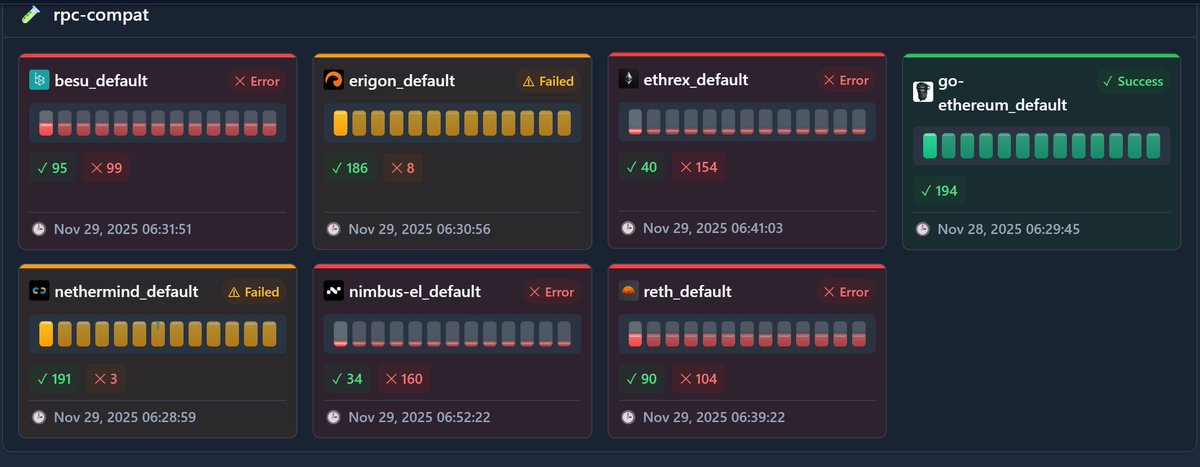The height and width of the screenshot is (467, 1200).
Task: Select the first yellow bar of nethermind_default
Action: click(46, 334)
